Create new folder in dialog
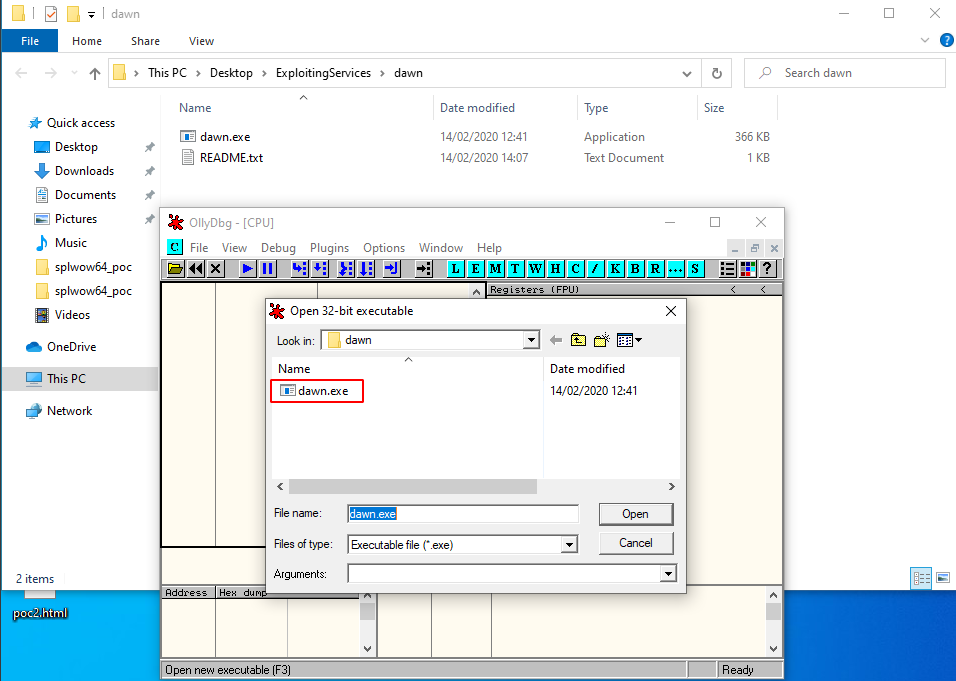956x681 pixels. coord(602,340)
